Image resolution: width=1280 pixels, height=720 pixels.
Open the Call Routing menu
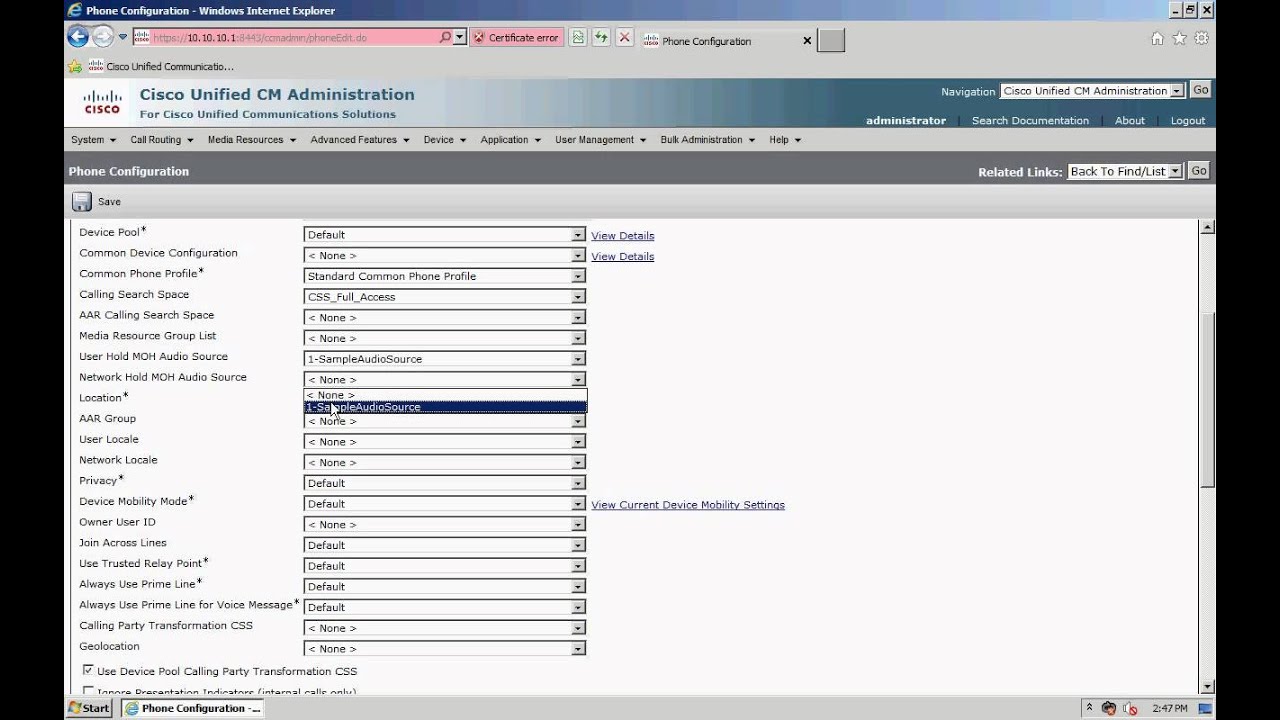pyautogui.click(x=161, y=140)
